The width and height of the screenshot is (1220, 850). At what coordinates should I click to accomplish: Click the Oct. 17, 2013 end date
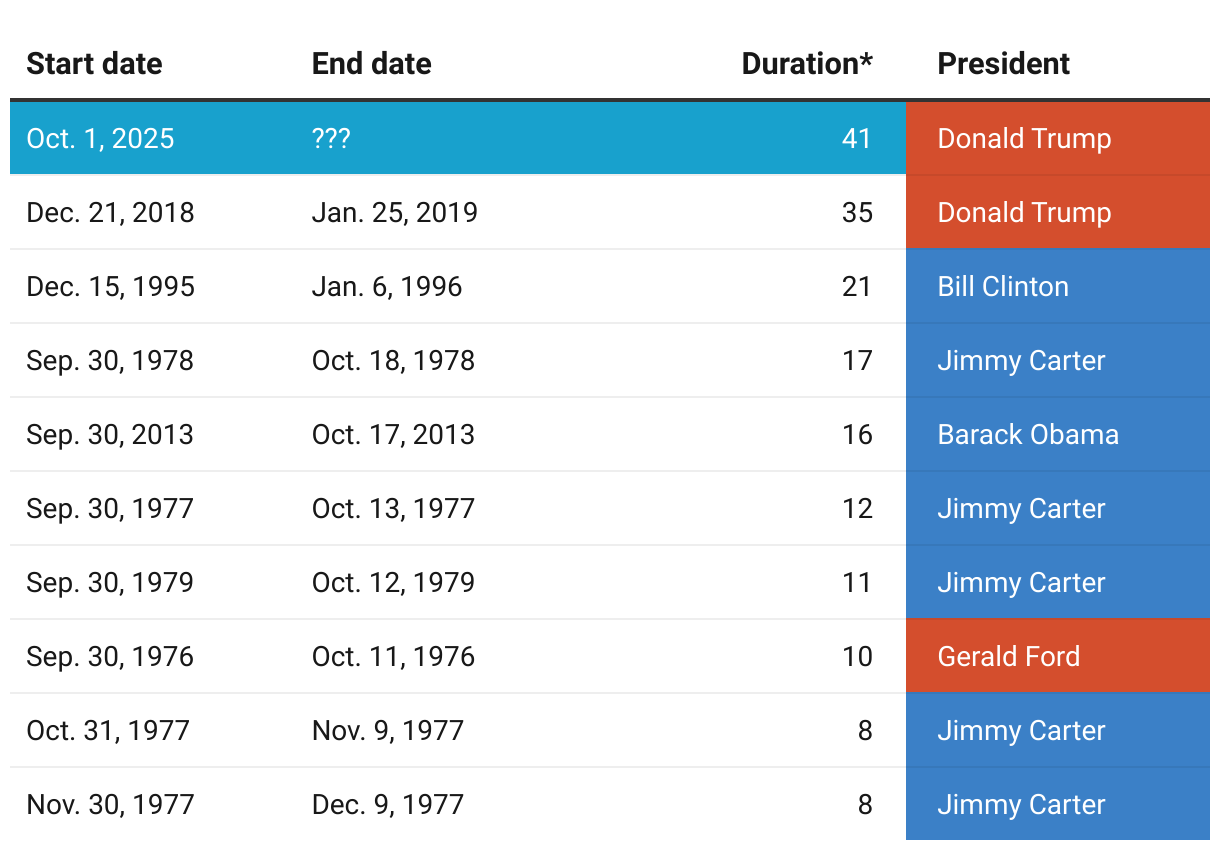pos(393,435)
